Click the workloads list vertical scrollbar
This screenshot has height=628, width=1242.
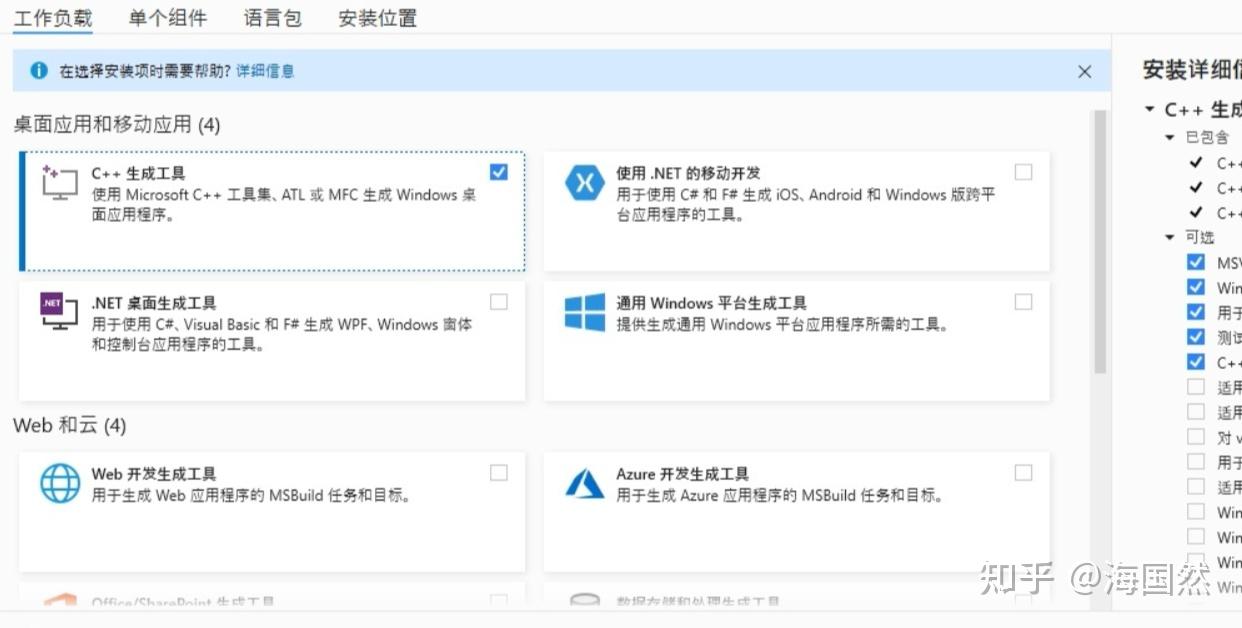(1101, 241)
